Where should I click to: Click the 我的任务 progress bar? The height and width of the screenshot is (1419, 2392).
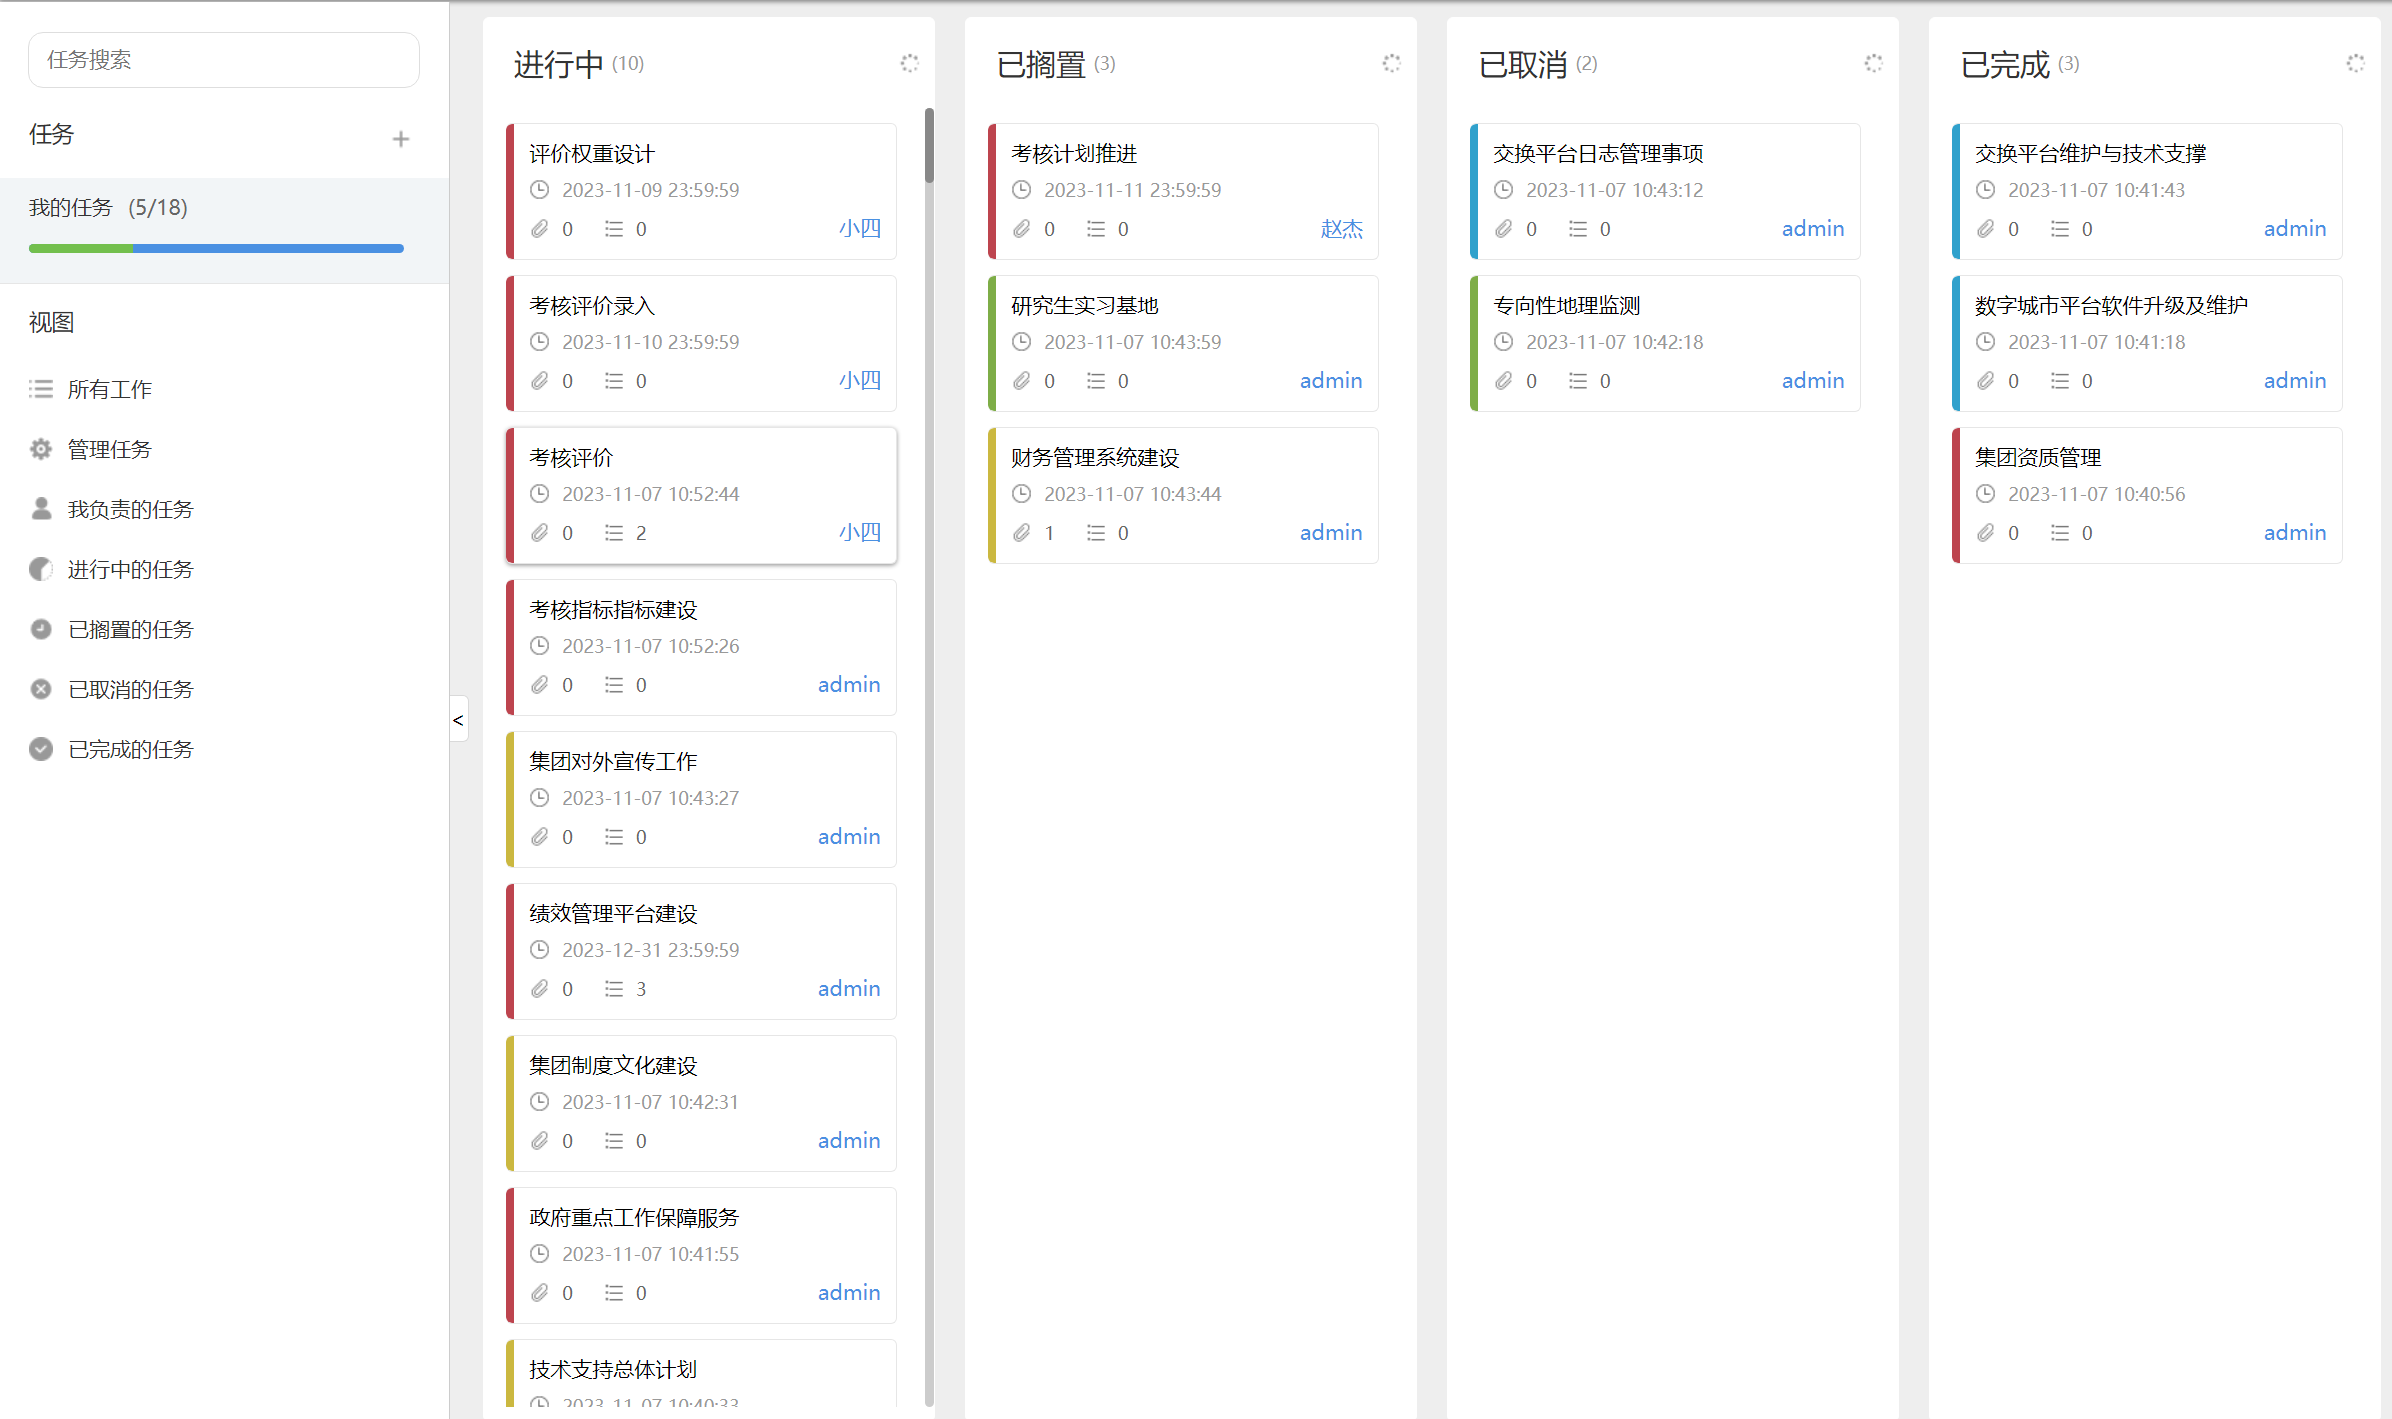click(216, 248)
